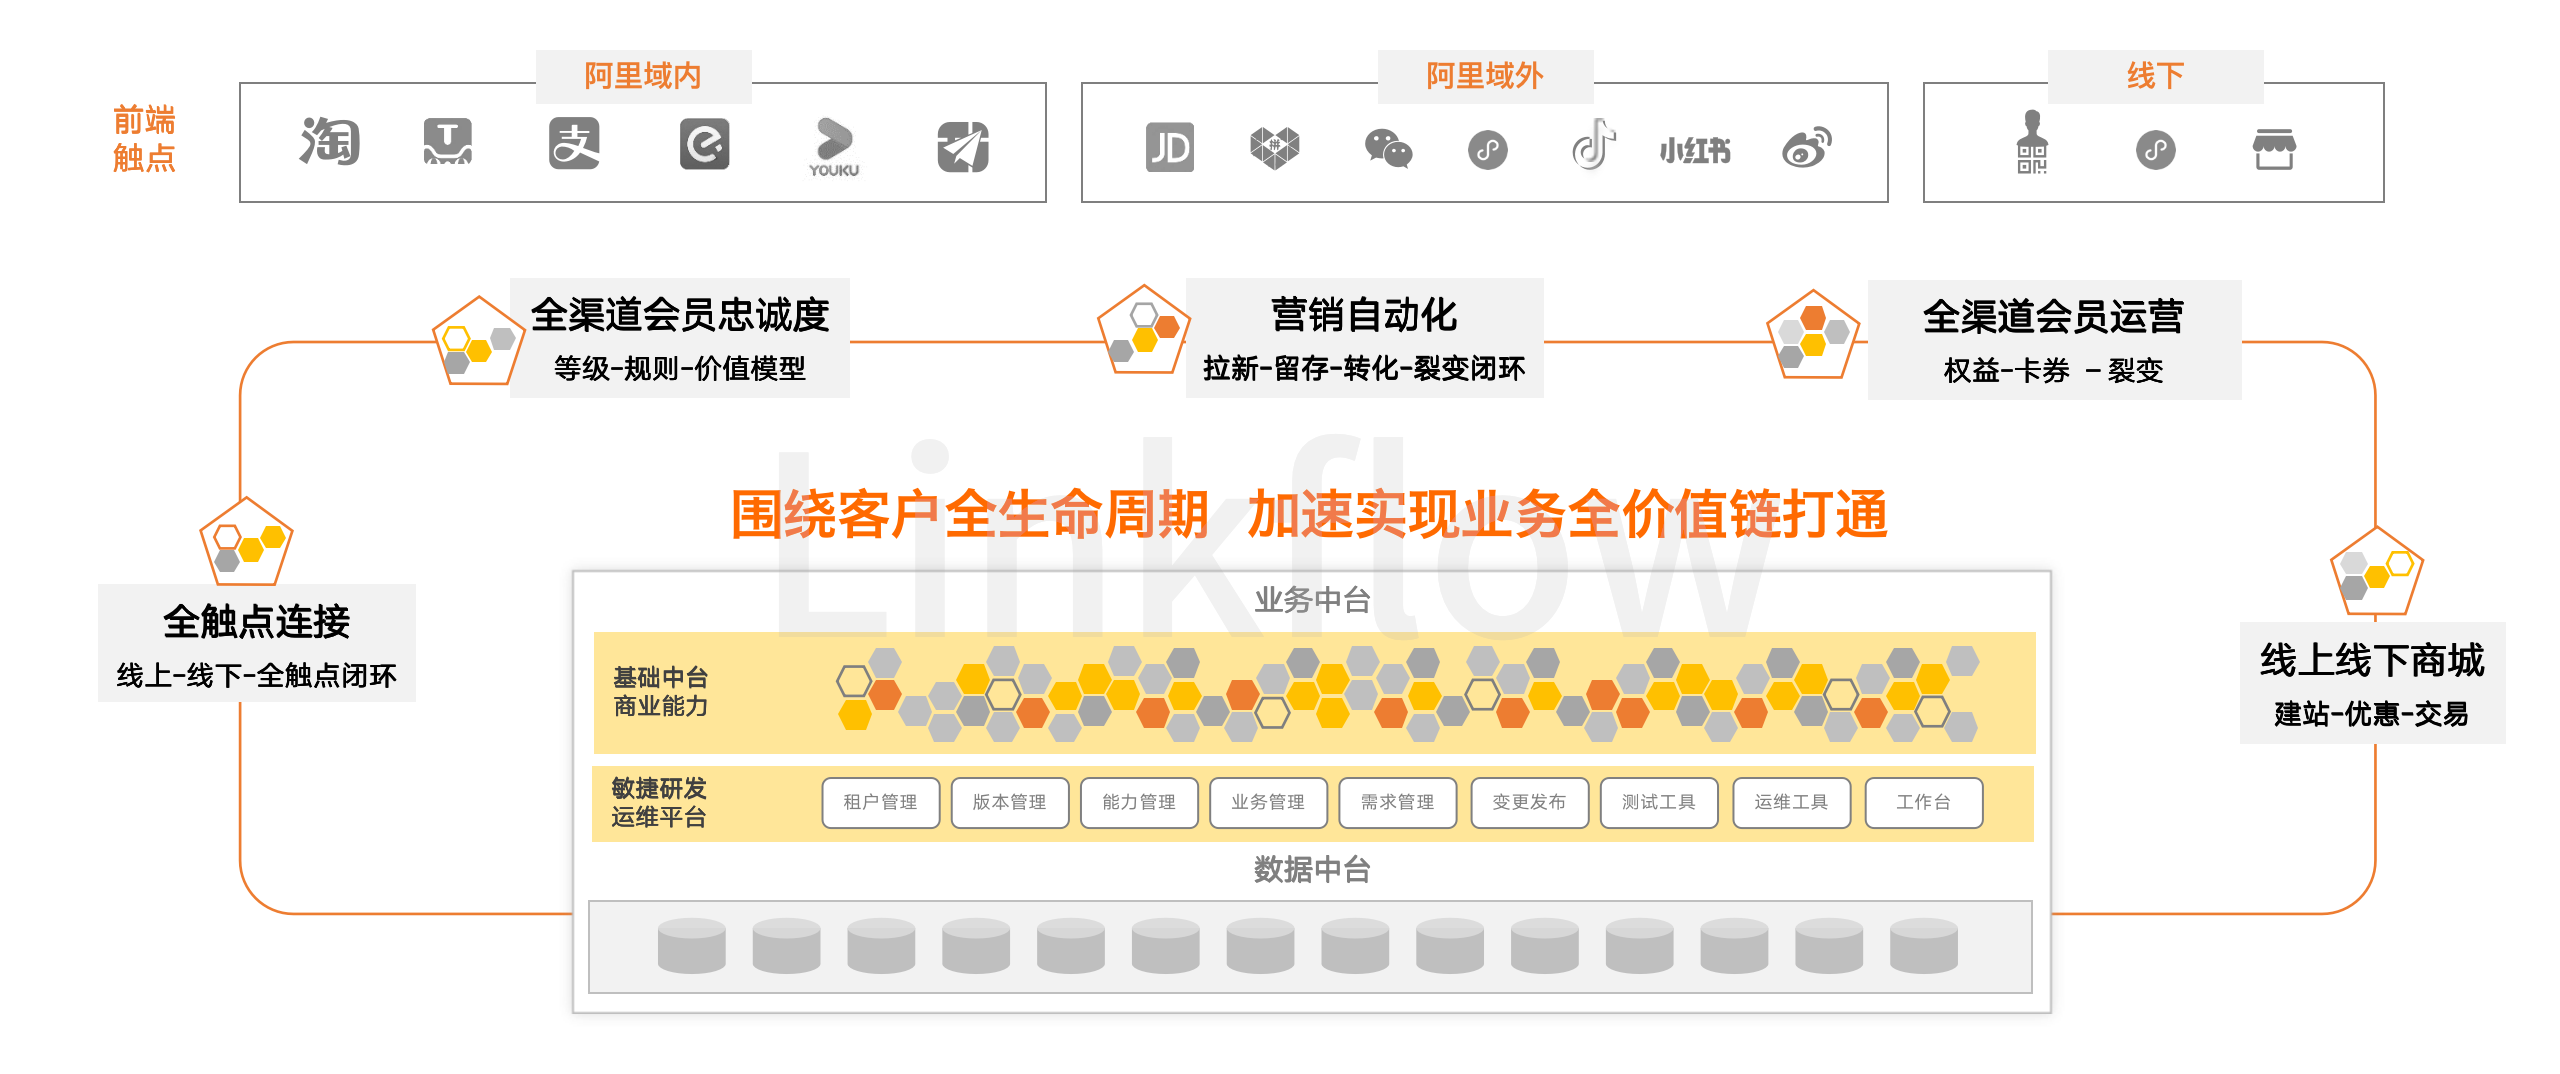Screen dimensions: 2560x1074
Task: Select the WeChat chat bubbles icon
Action: pyautogui.click(x=1388, y=149)
